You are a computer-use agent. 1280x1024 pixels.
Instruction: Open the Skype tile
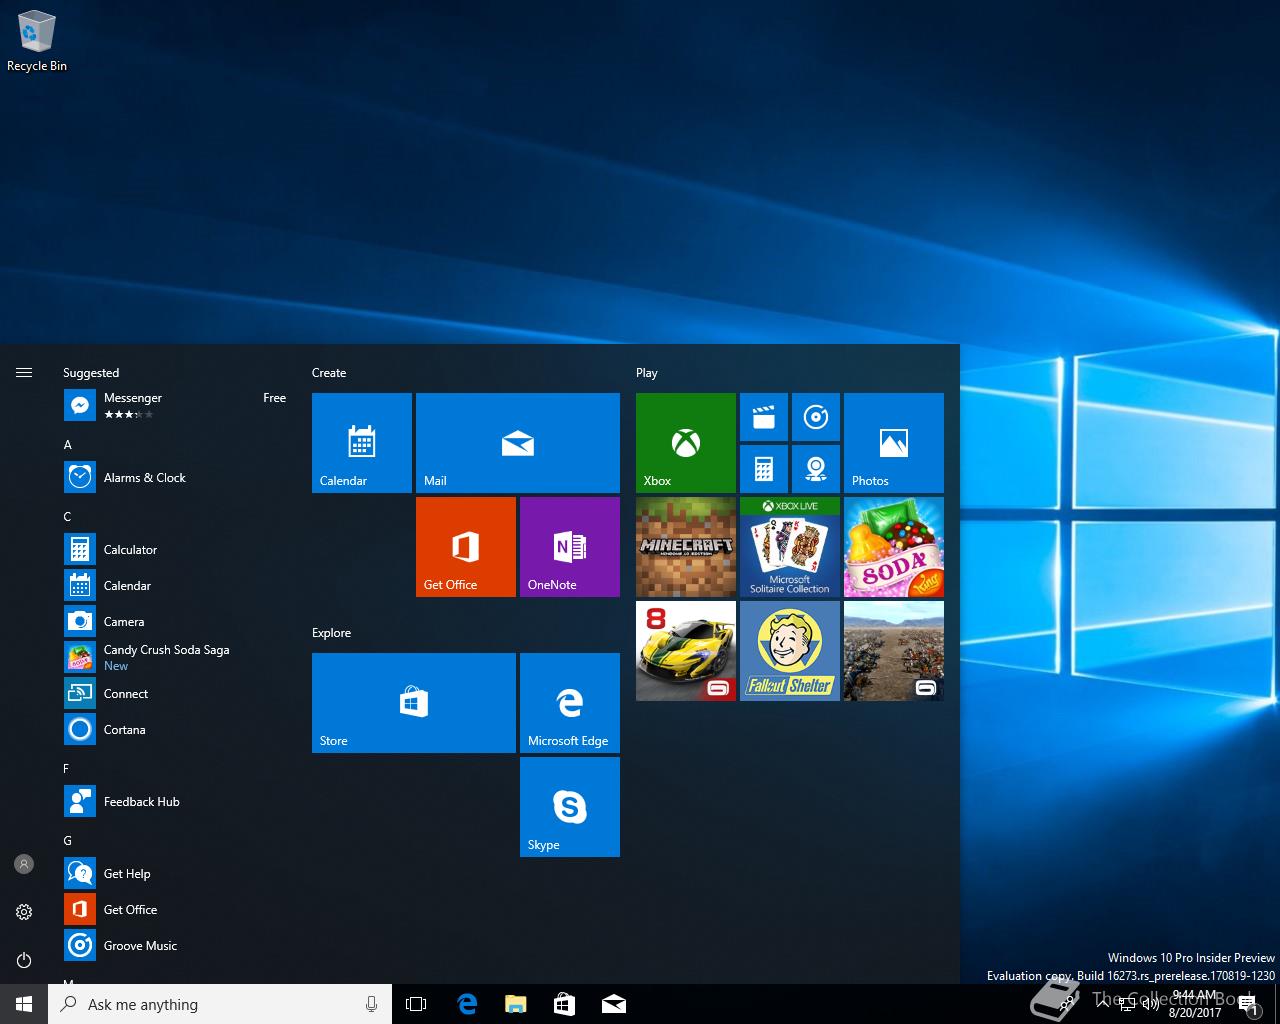(569, 806)
